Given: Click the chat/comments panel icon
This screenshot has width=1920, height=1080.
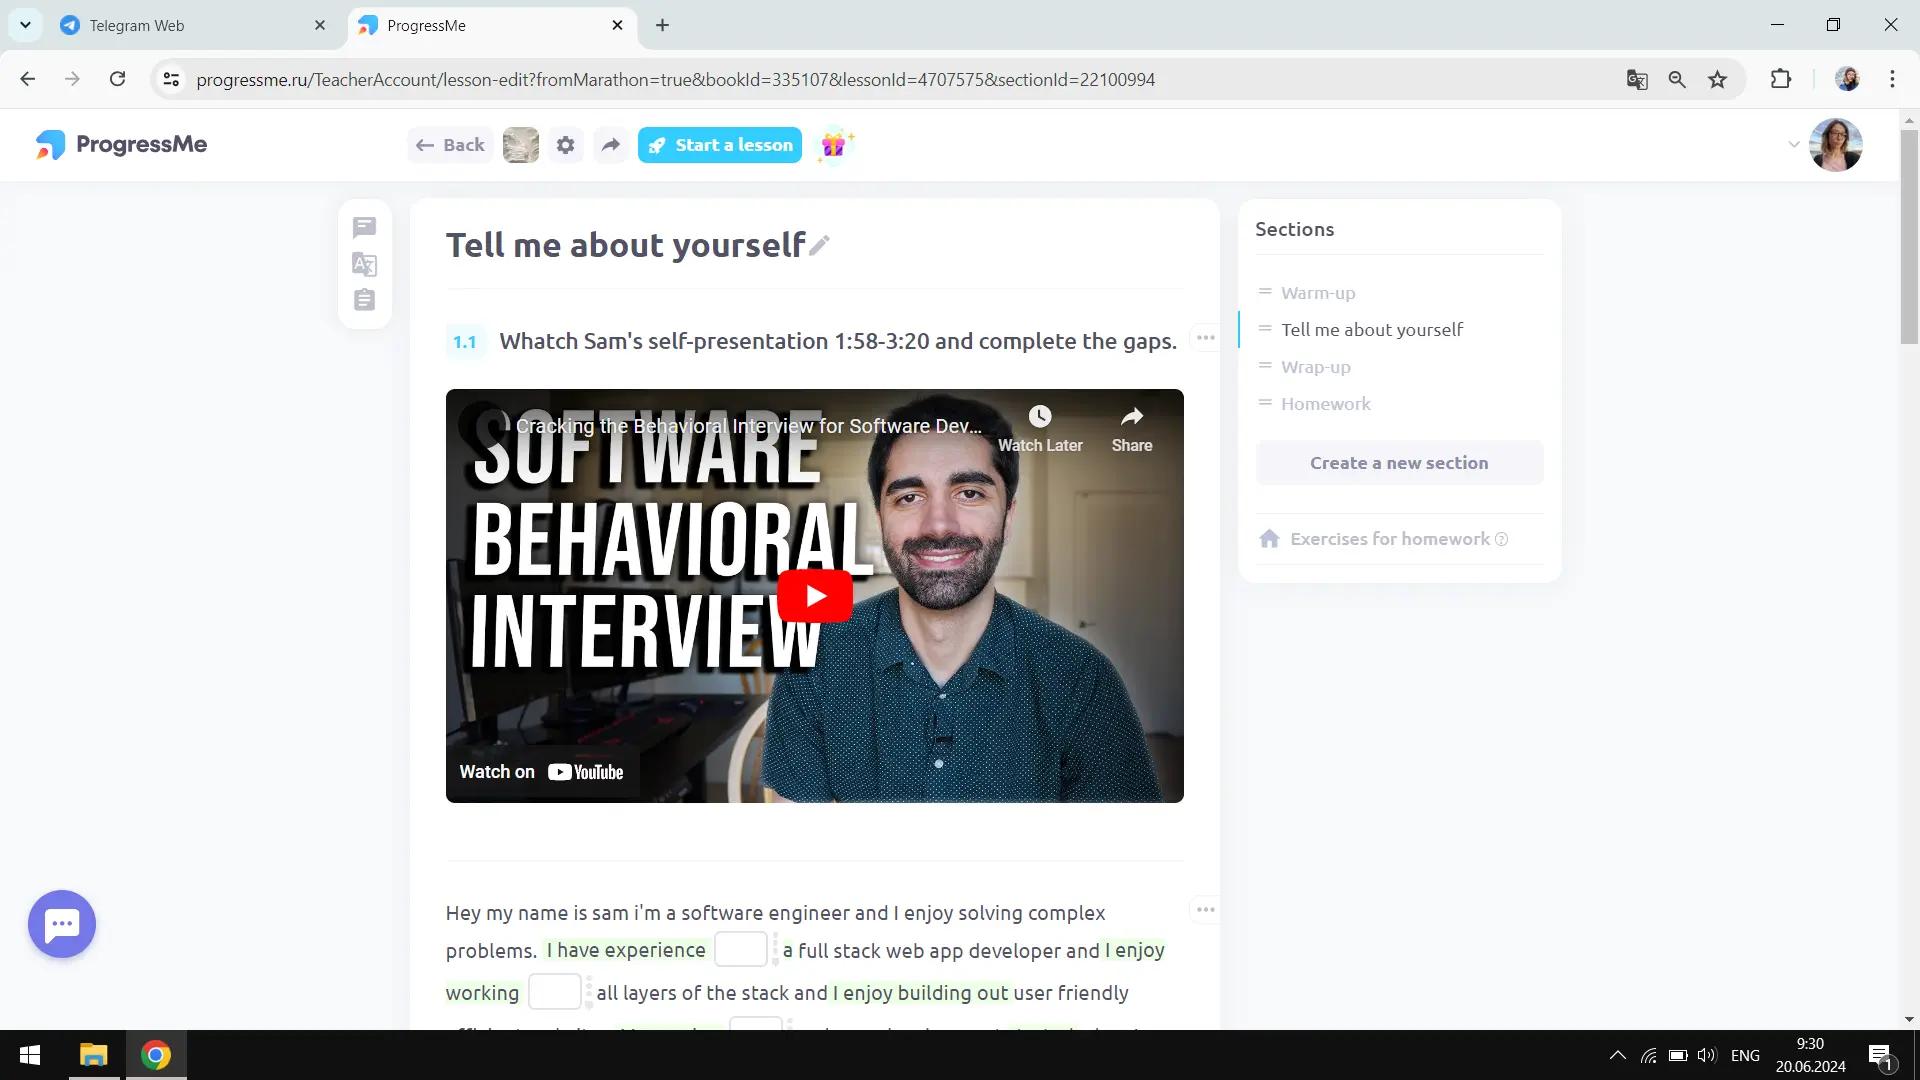Looking at the screenshot, I should point(364,227).
